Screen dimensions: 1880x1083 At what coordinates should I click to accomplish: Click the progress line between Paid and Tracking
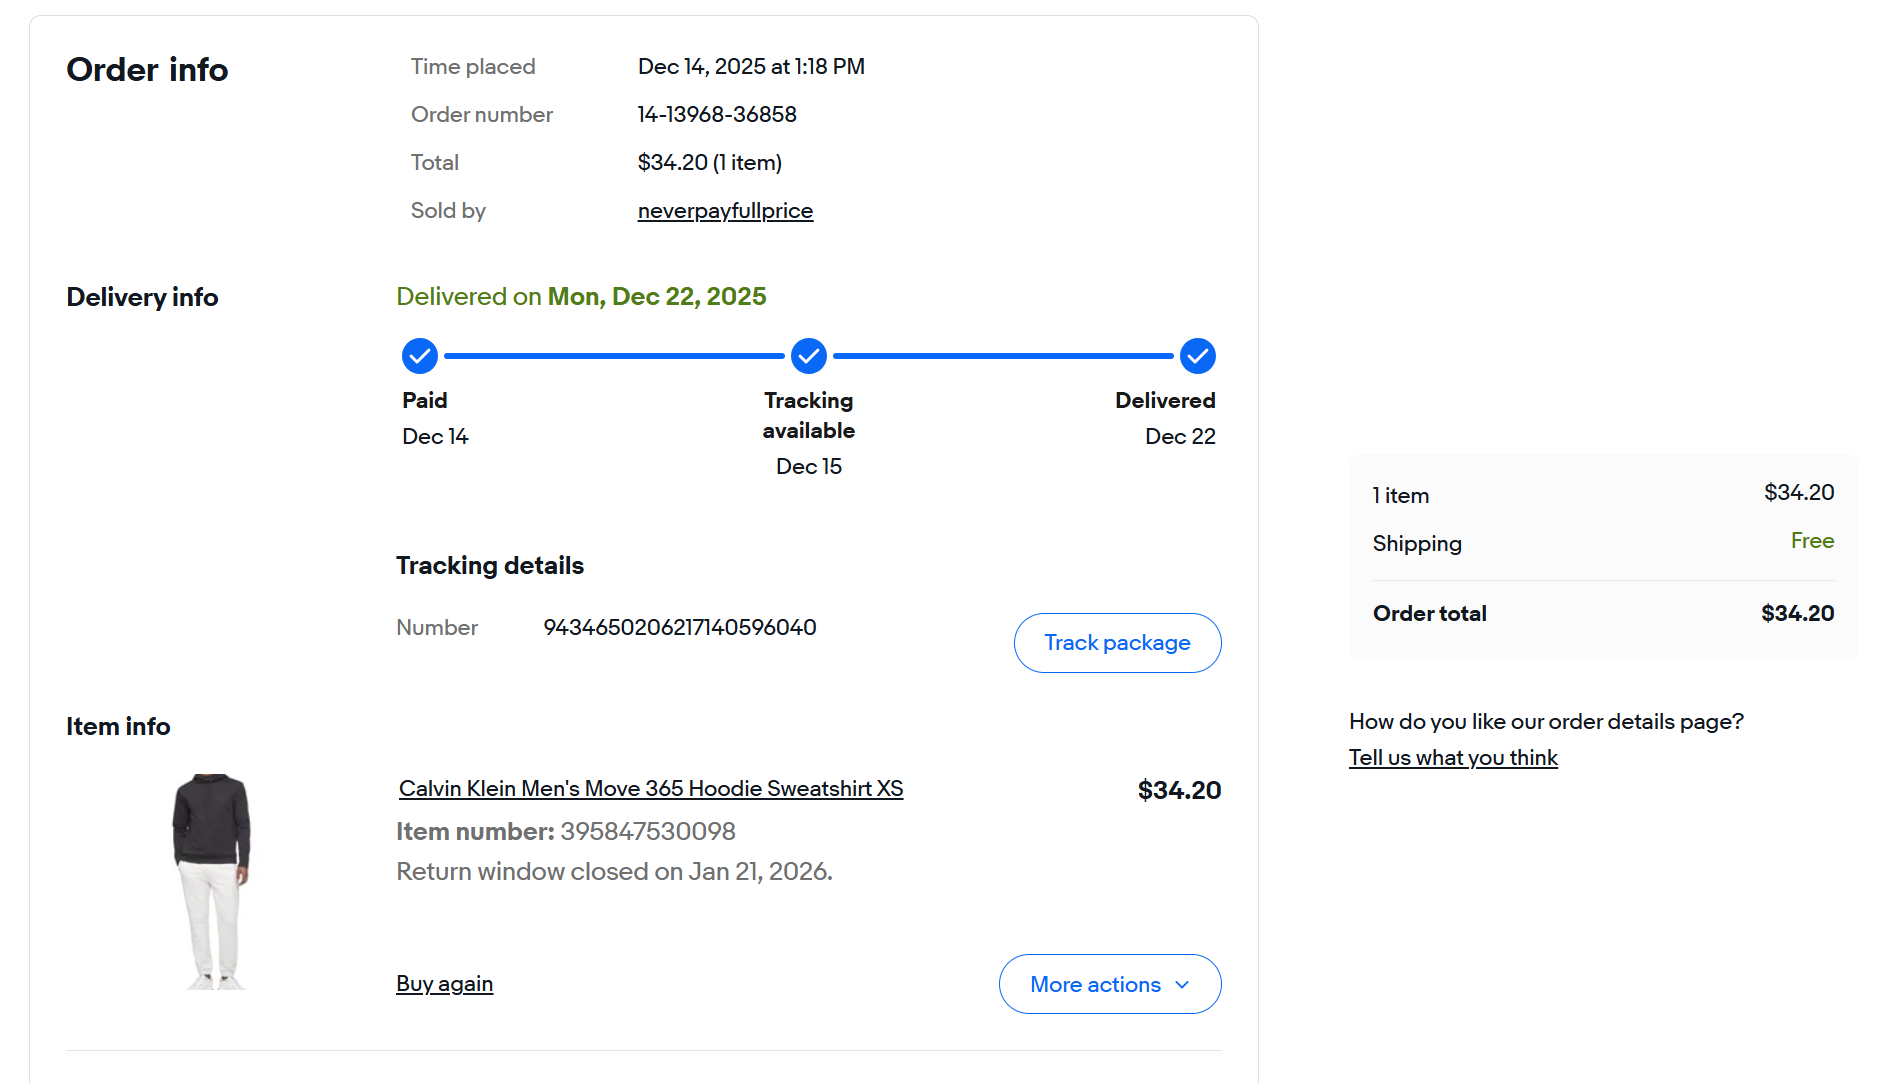point(614,356)
